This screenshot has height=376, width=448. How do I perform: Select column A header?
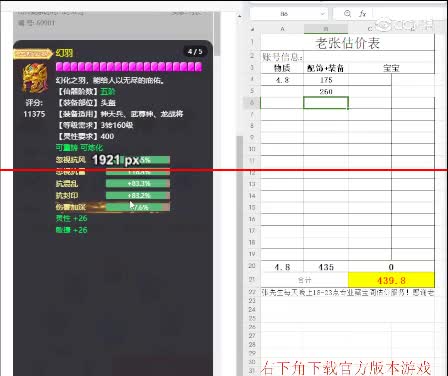coord(282,29)
